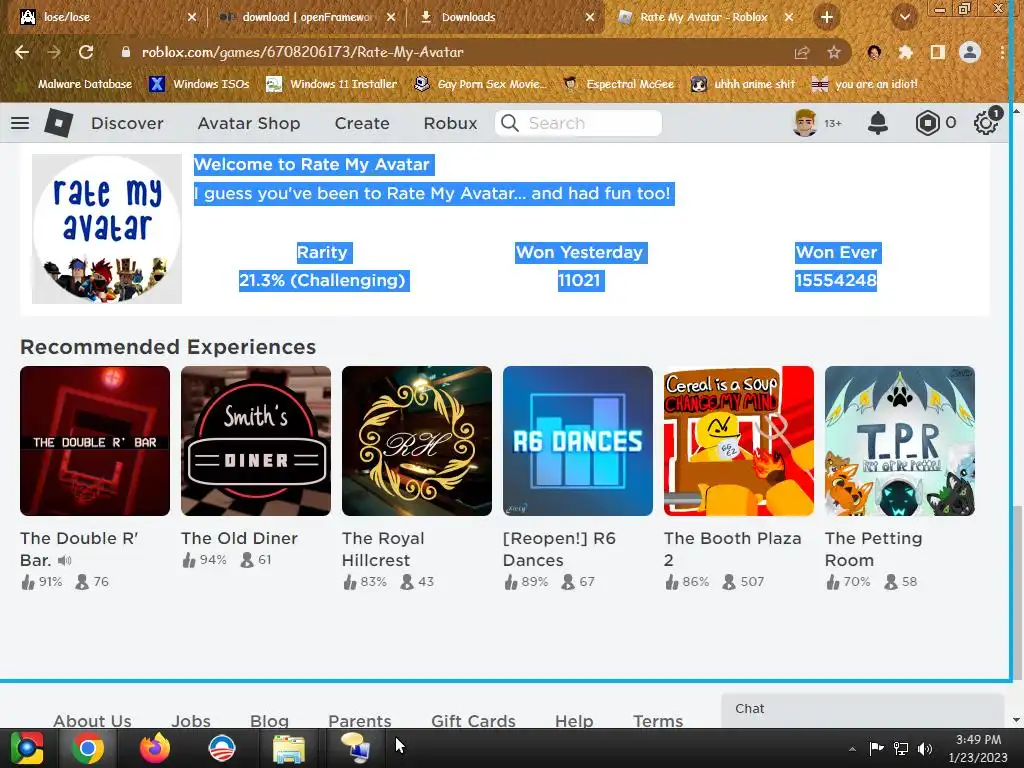The width and height of the screenshot is (1024, 768).
Task: Open The Double R' Bar thumbnail
Action: (x=95, y=441)
